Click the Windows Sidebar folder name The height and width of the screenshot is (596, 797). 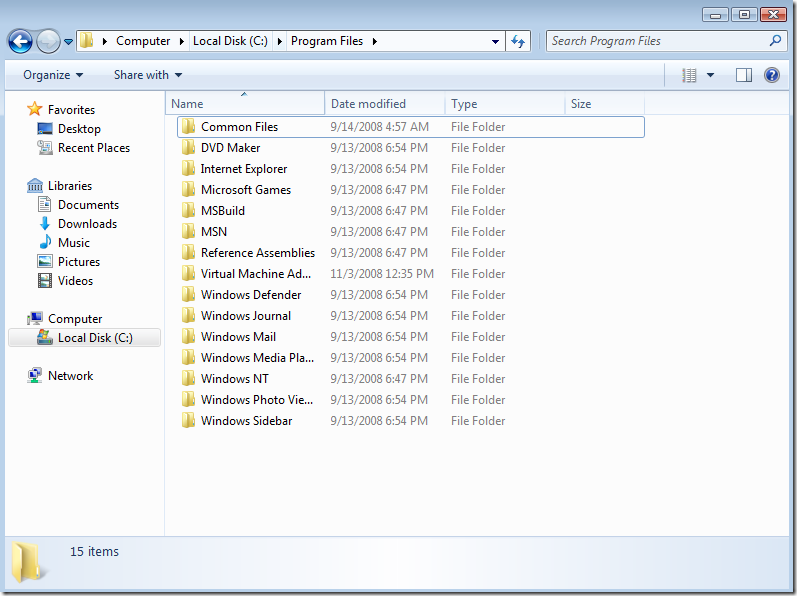click(247, 421)
